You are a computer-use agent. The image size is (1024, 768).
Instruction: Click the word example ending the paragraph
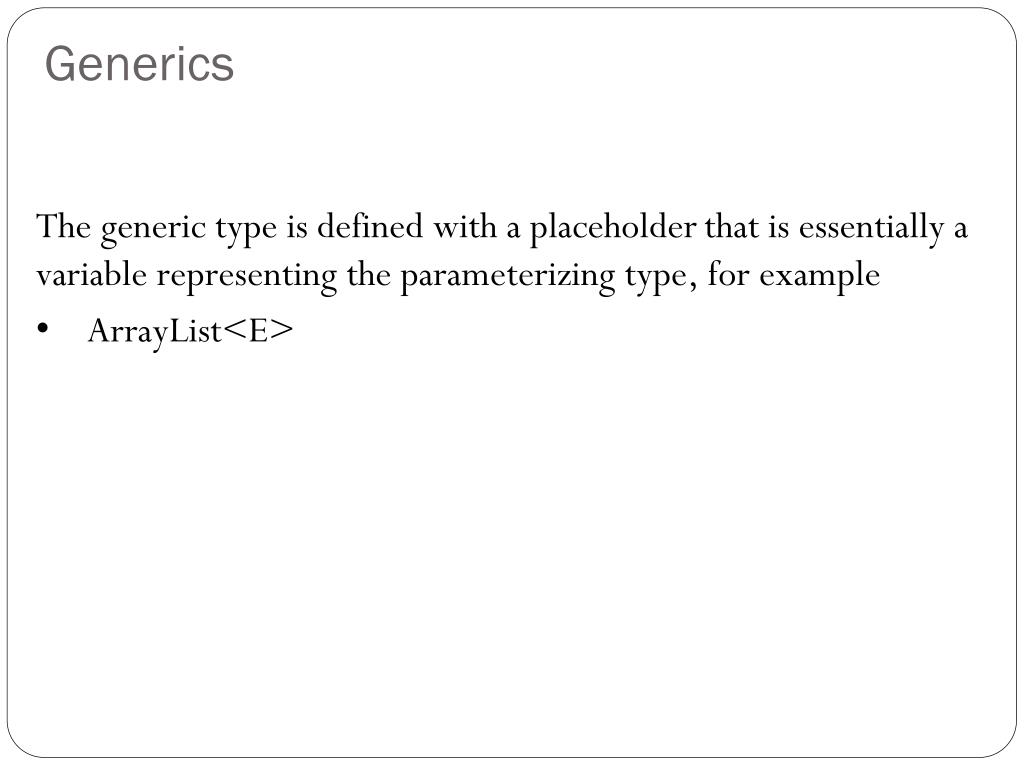(x=819, y=276)
